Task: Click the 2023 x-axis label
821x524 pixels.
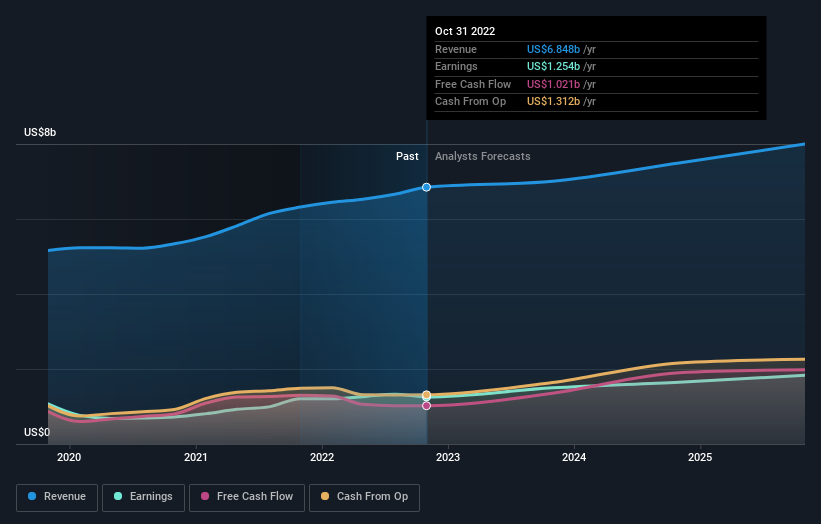Action: click(x=448, y=458)
